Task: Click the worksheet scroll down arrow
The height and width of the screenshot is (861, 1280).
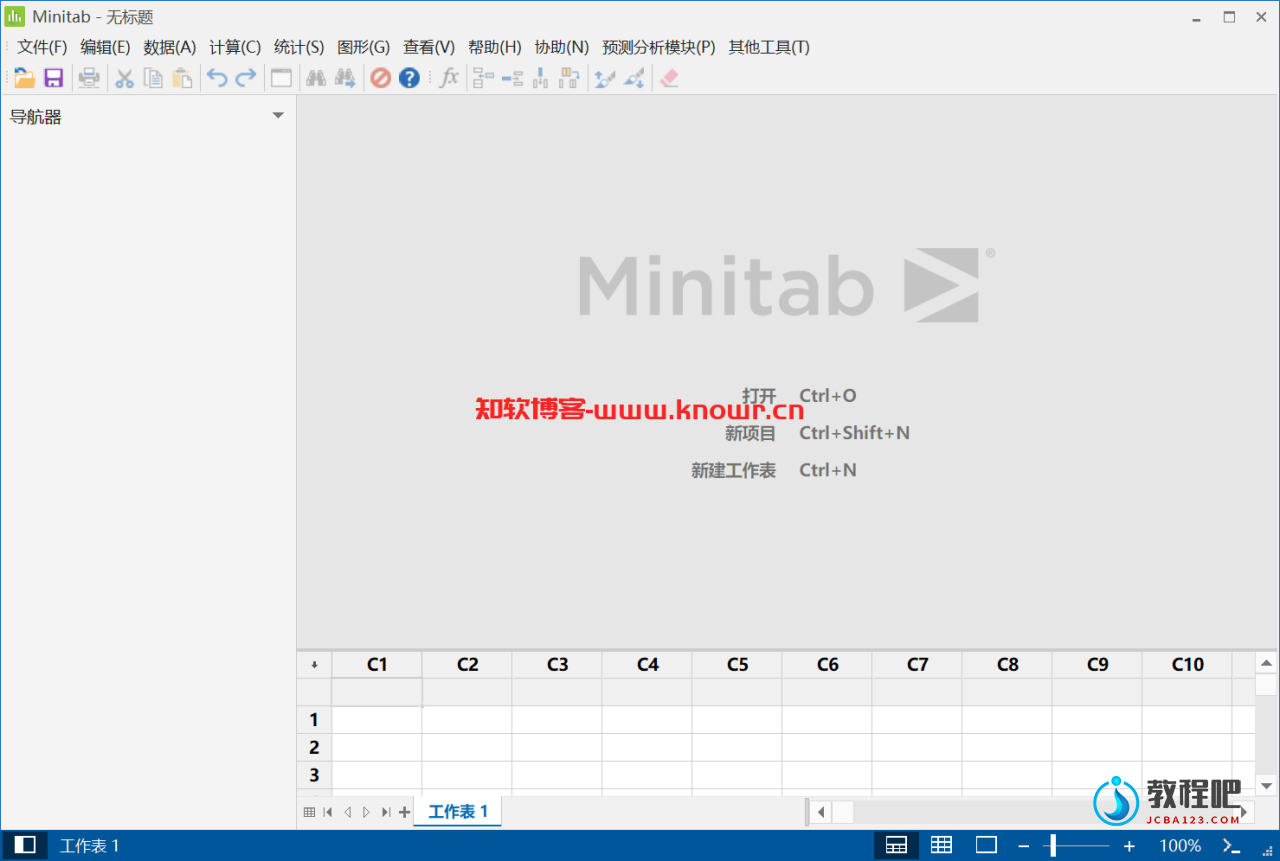Action: tap(1266, 786)
